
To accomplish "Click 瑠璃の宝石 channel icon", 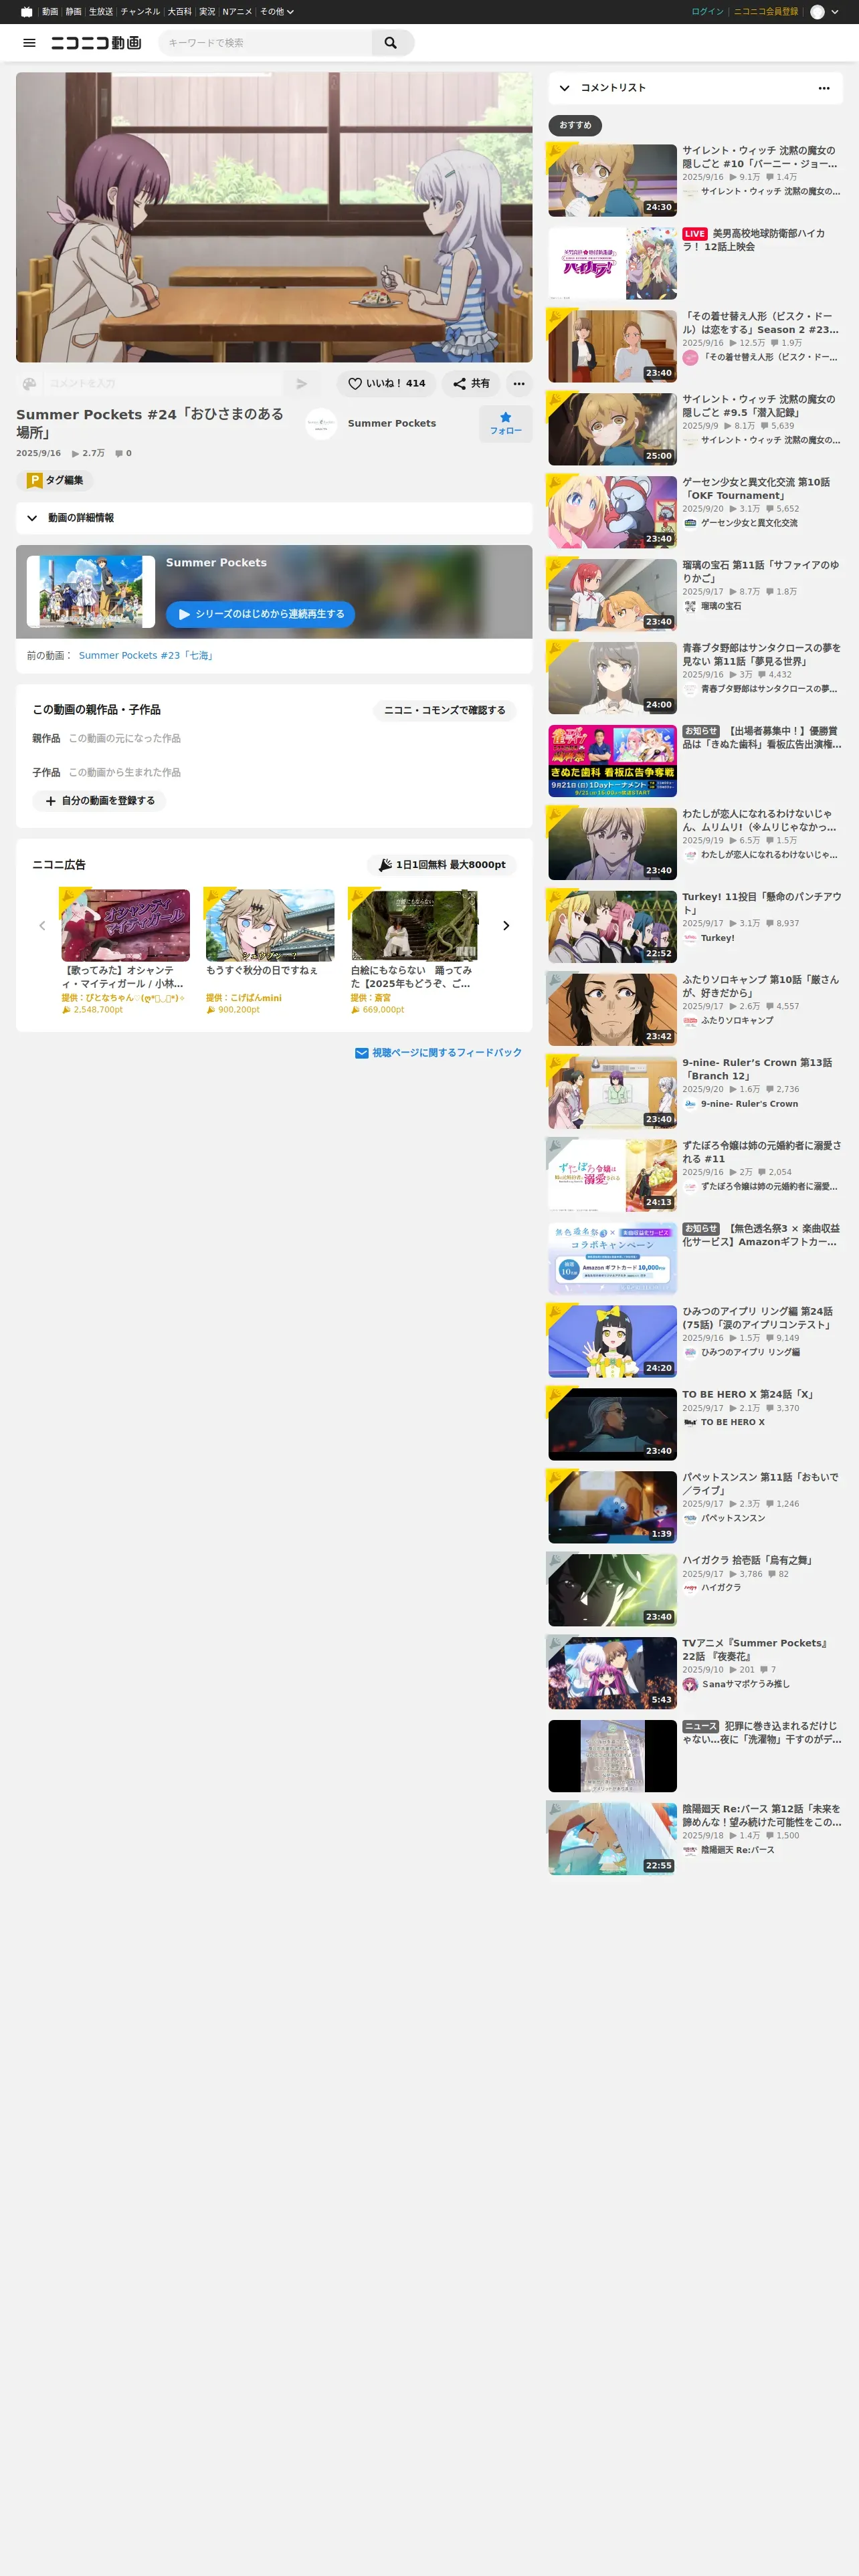I will pyautogui.click(x=690, y=606).
